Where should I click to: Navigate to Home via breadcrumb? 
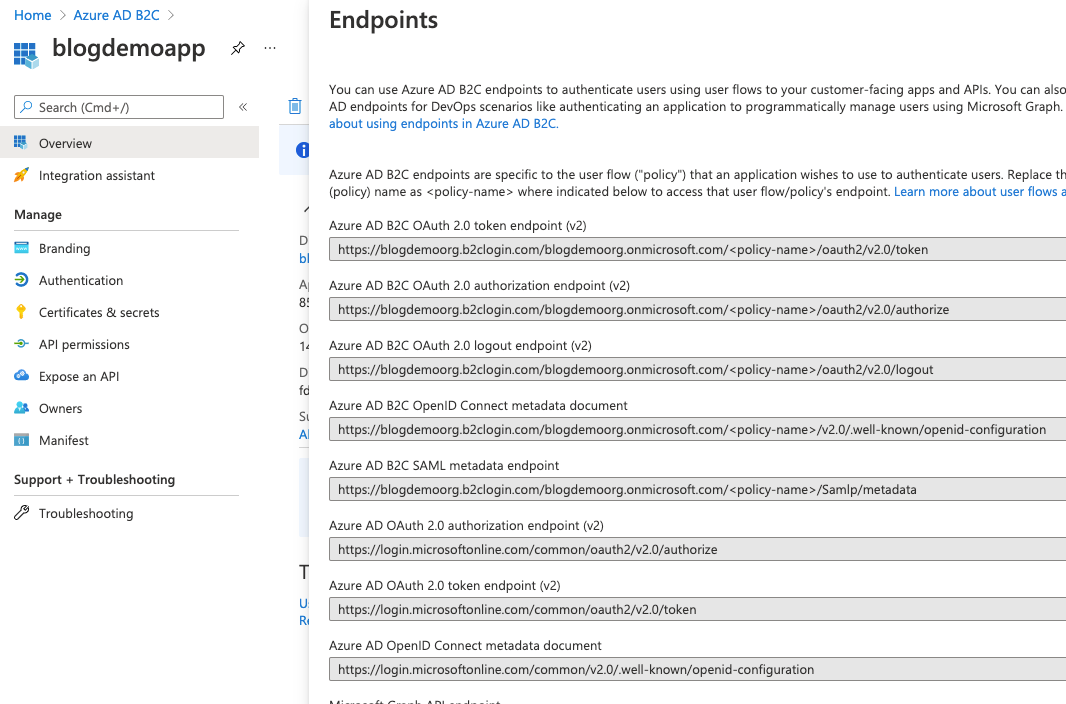tap(33, 15)
